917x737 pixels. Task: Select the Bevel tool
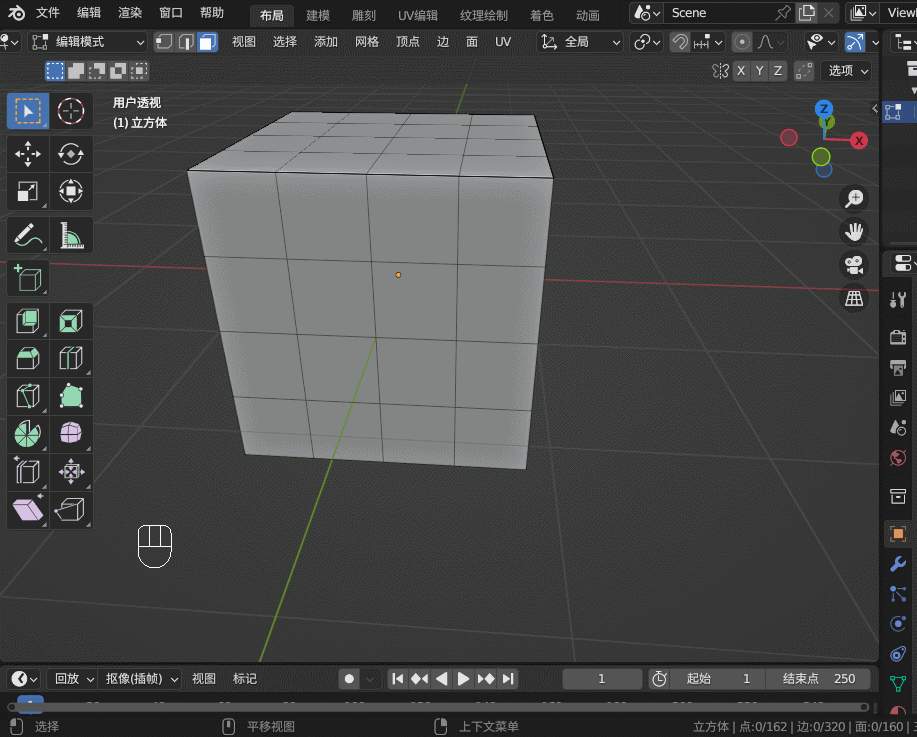pyautogui.click(x=27, y=358)
